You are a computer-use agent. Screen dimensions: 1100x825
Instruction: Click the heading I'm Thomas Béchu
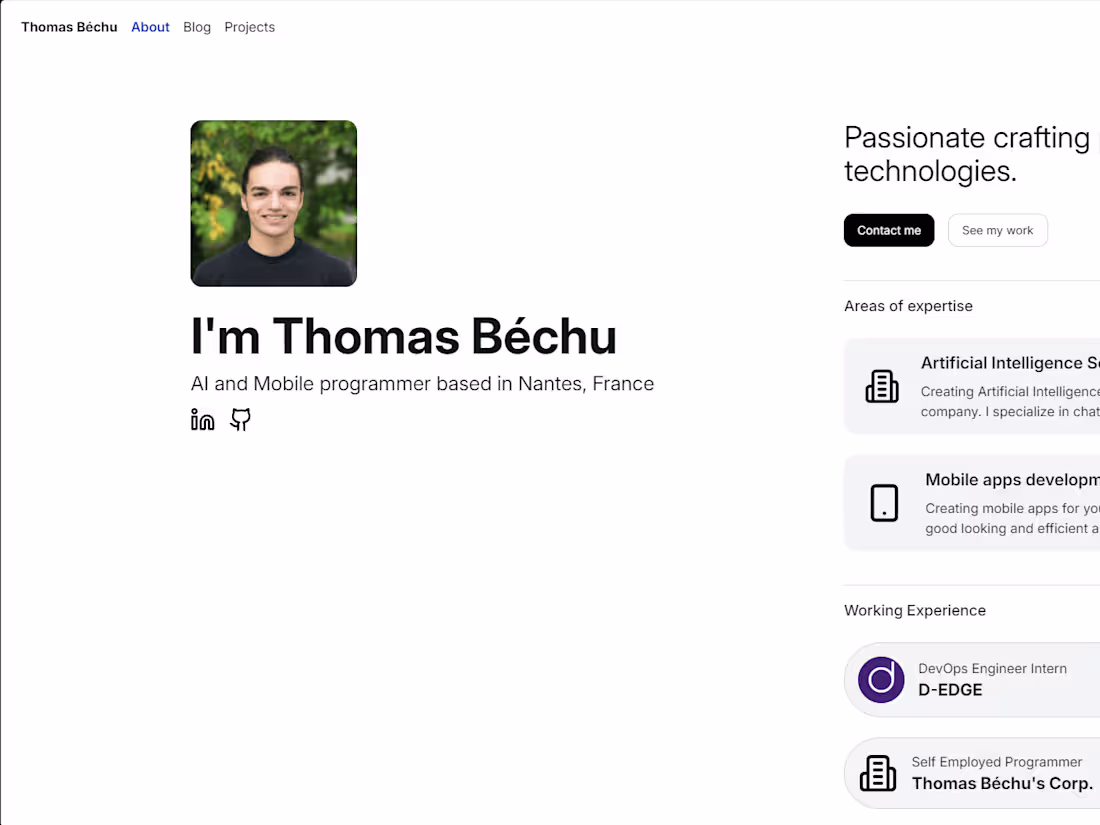point(403,337)
